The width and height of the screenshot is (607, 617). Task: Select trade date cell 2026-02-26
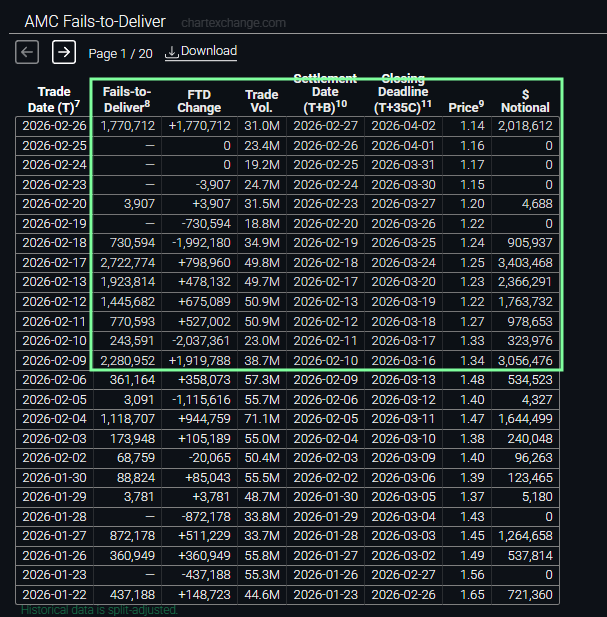point(54,126)
